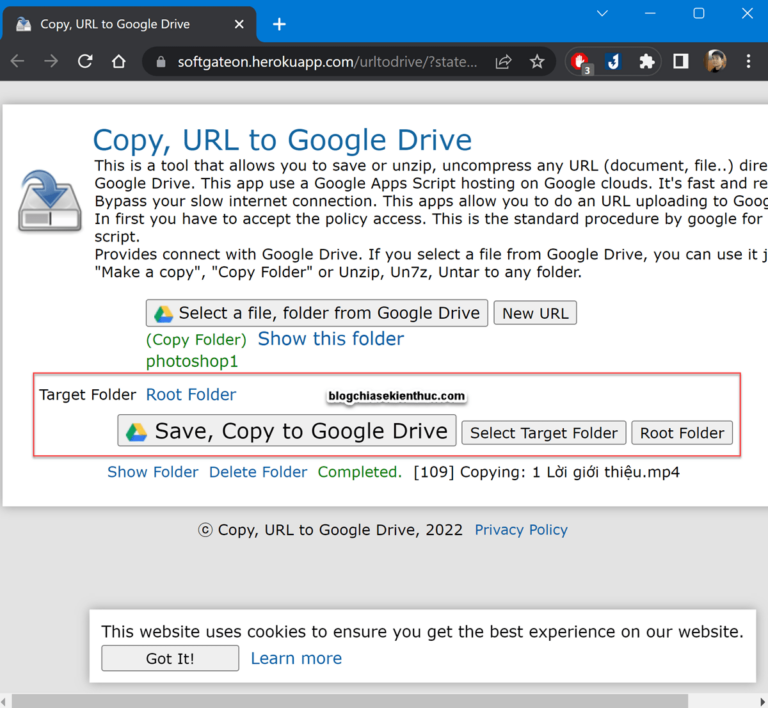Reload the current page
This screenshot has width=768, height=708.
[85, 62]
